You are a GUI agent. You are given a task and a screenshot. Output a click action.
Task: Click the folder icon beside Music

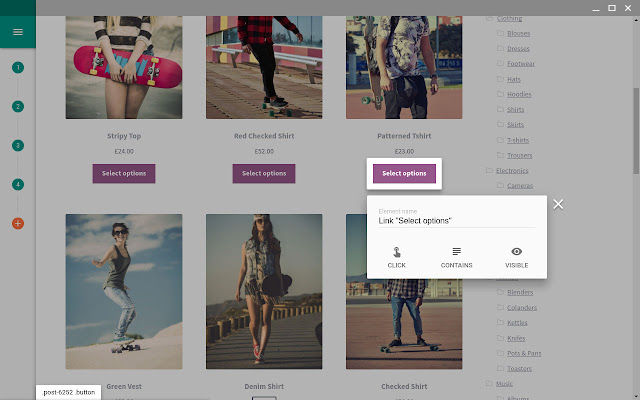[x=489, y=383]
